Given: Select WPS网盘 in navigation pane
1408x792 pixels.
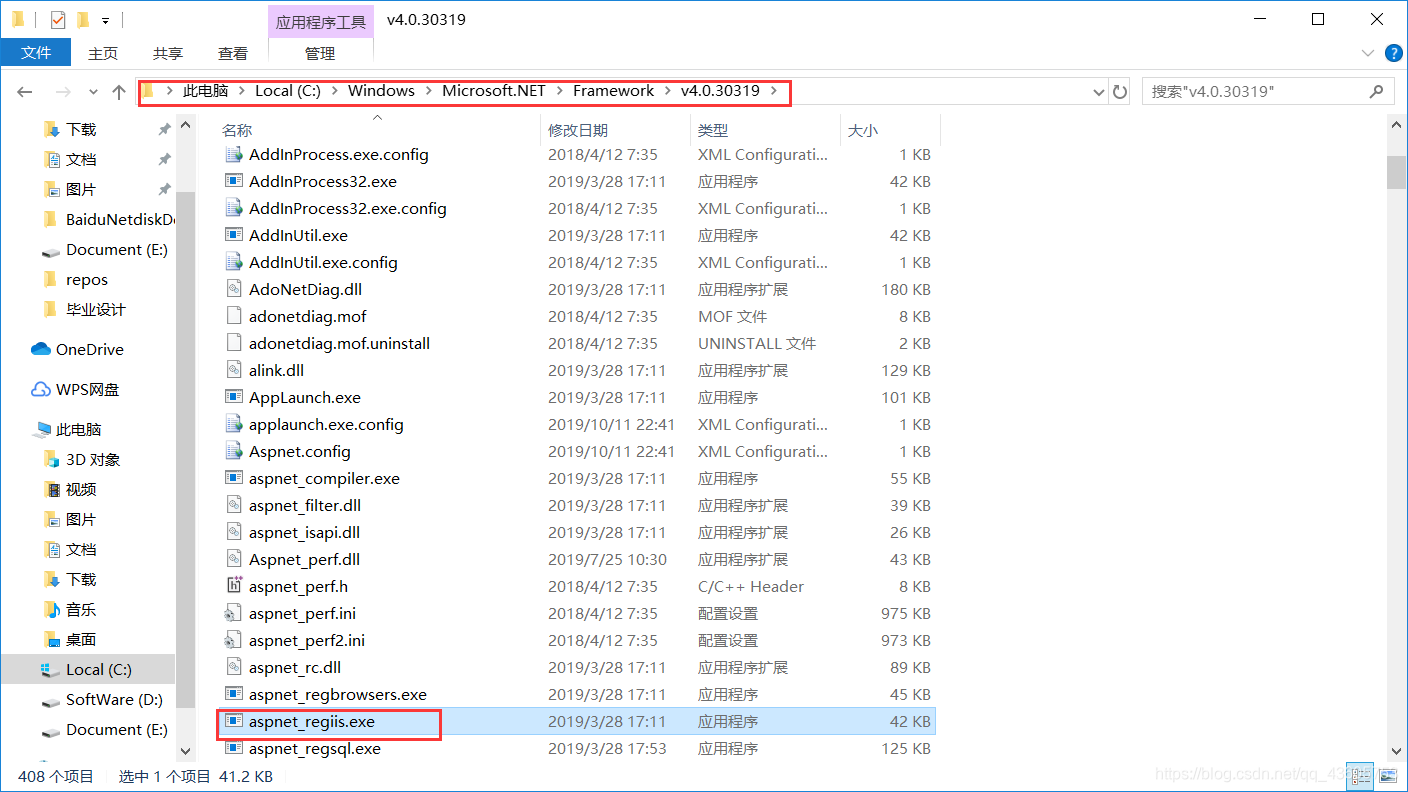Looking at the screenshot, I should pos(88,390).
